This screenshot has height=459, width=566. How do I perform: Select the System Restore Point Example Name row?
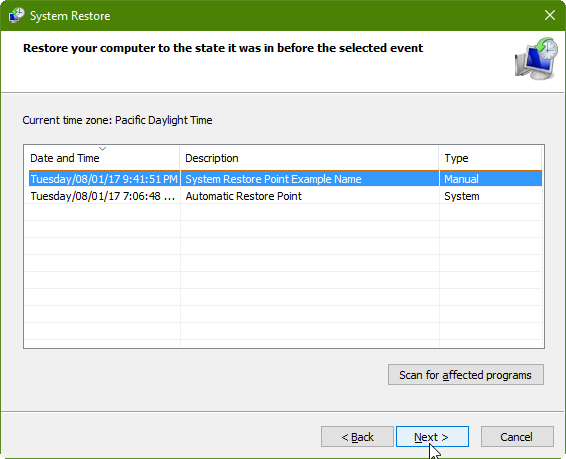pyautogui.click(x=285, y=179)
